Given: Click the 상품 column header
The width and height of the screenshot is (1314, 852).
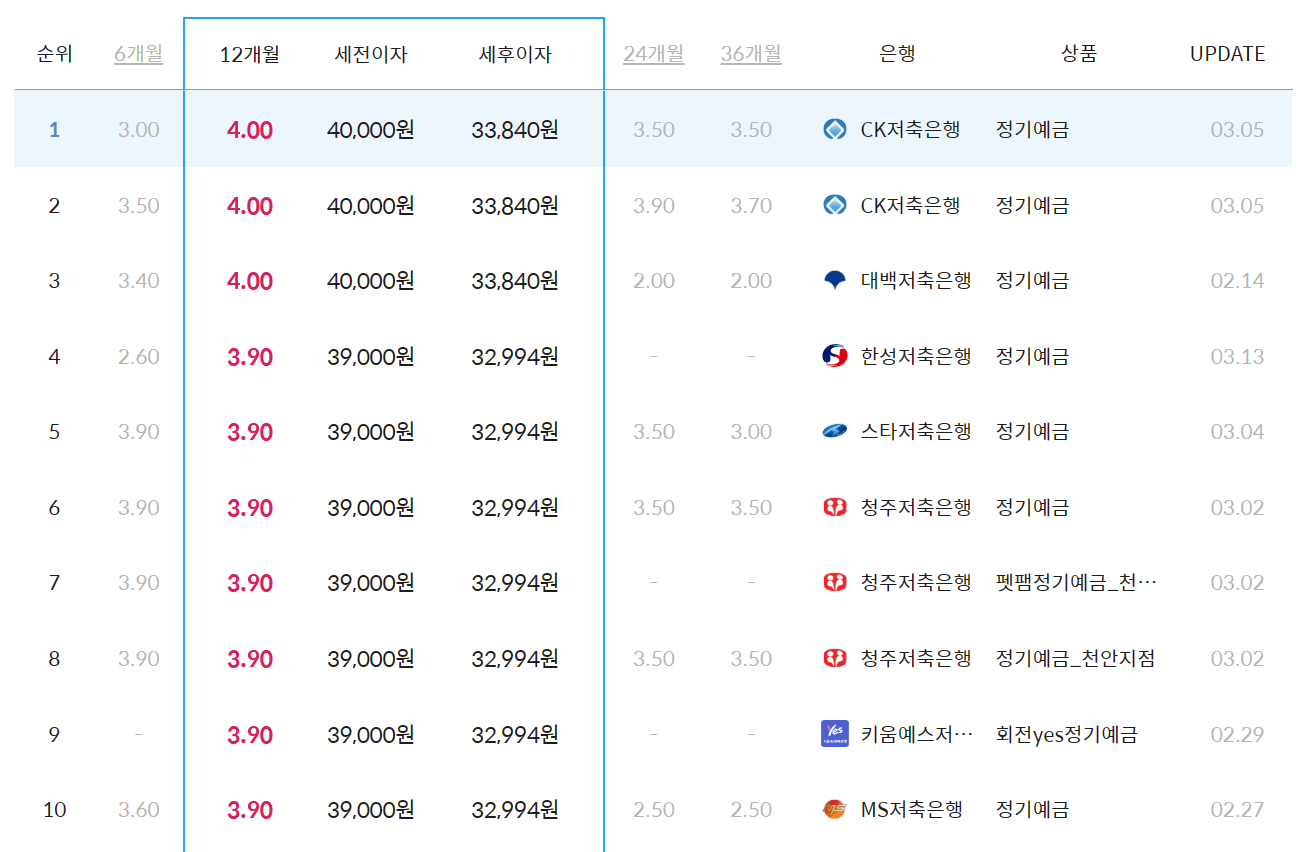Looking at the screenshot, I should (x=1079, y=54).
